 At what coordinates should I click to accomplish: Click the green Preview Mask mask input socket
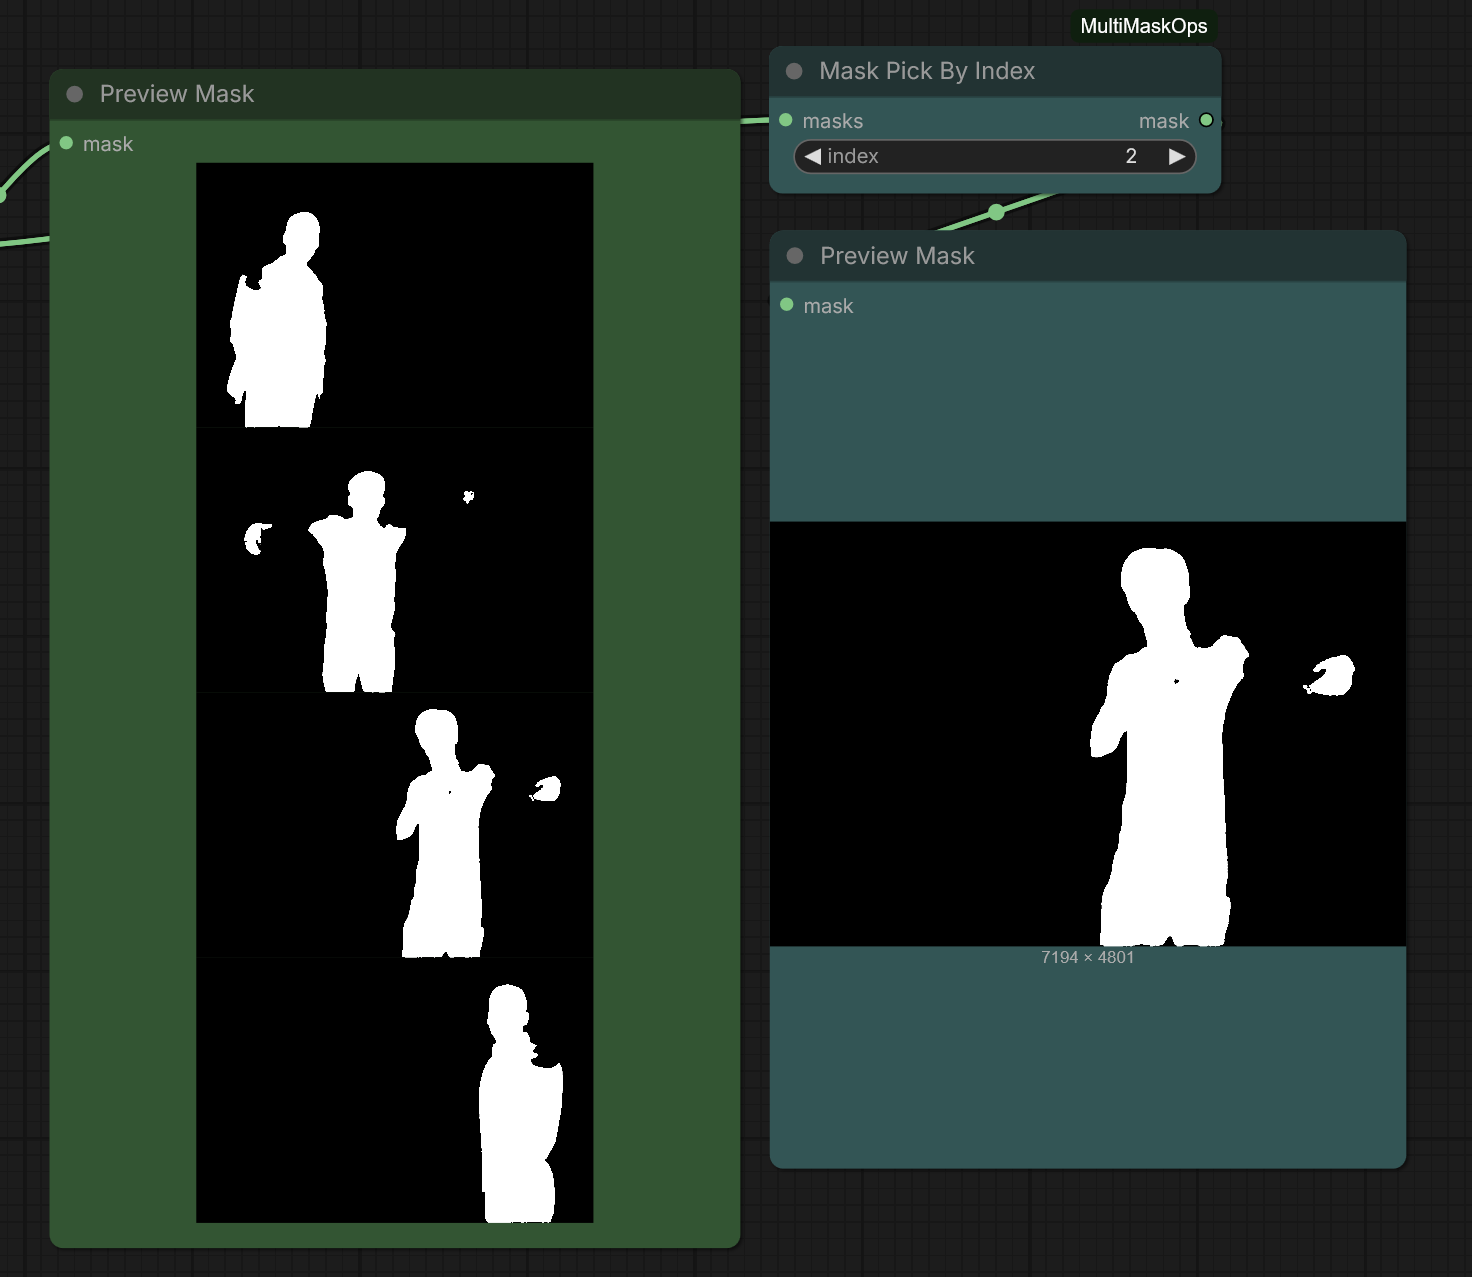click(x=66, y=143)
